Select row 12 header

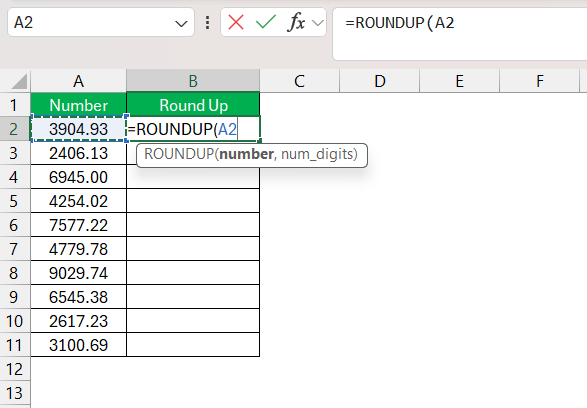click(15, 369)
